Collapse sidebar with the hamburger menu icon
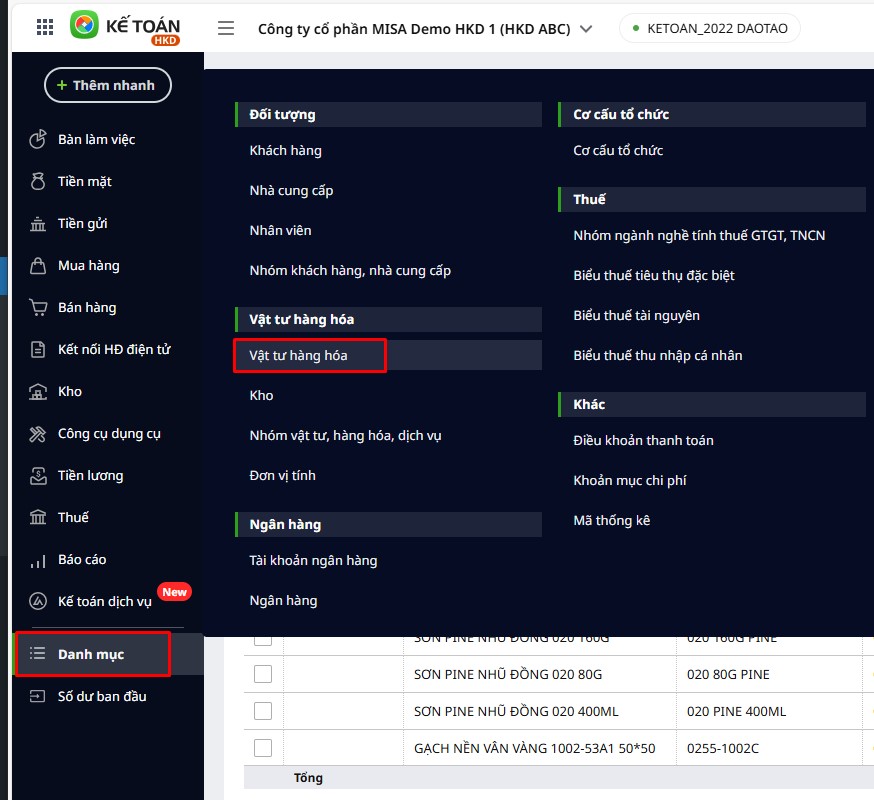Image resolution: width=874 pixels, height=800 pixels. (x=226, y=28)
